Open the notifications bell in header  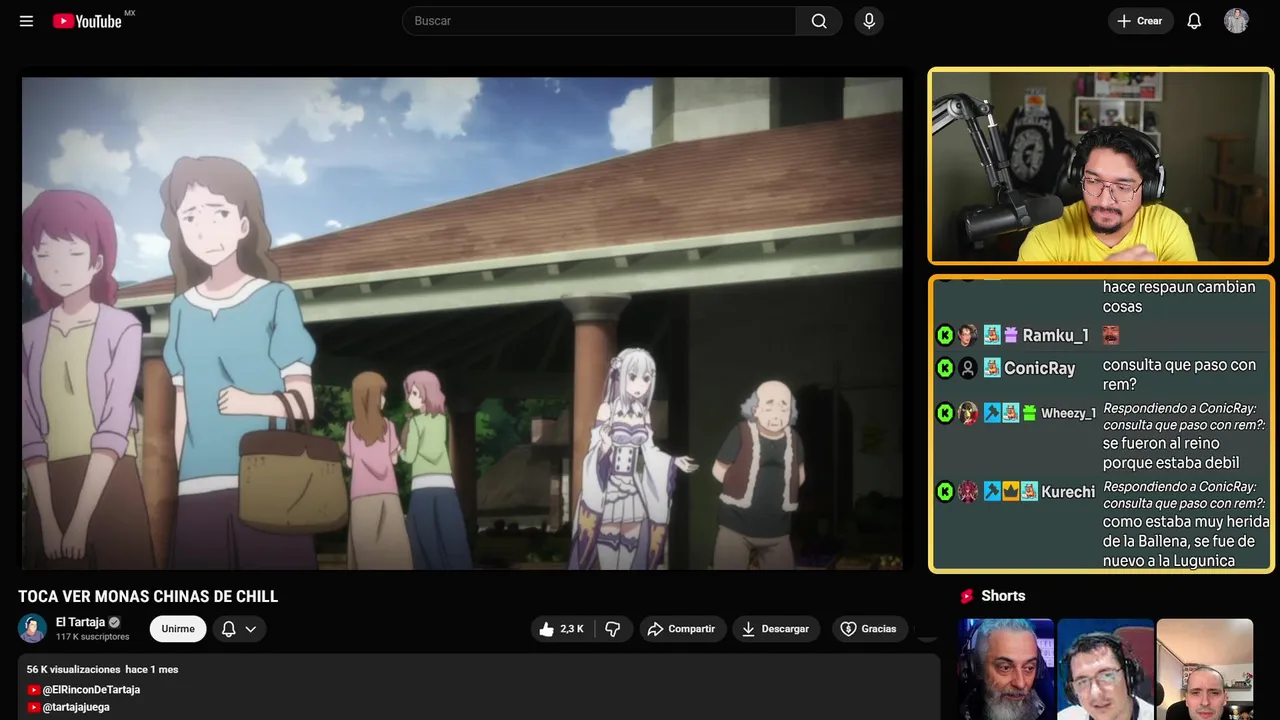(1194, 21)
